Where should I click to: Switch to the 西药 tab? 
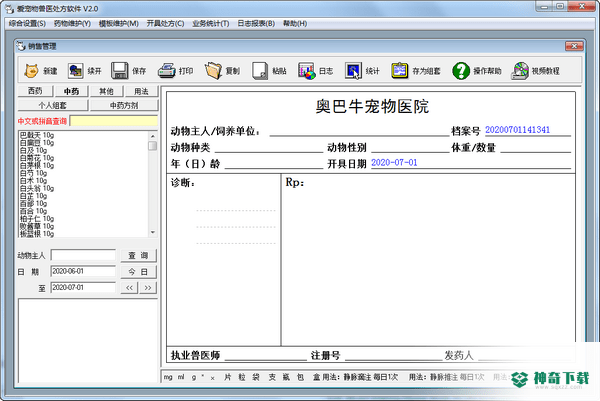pos(35,91)
